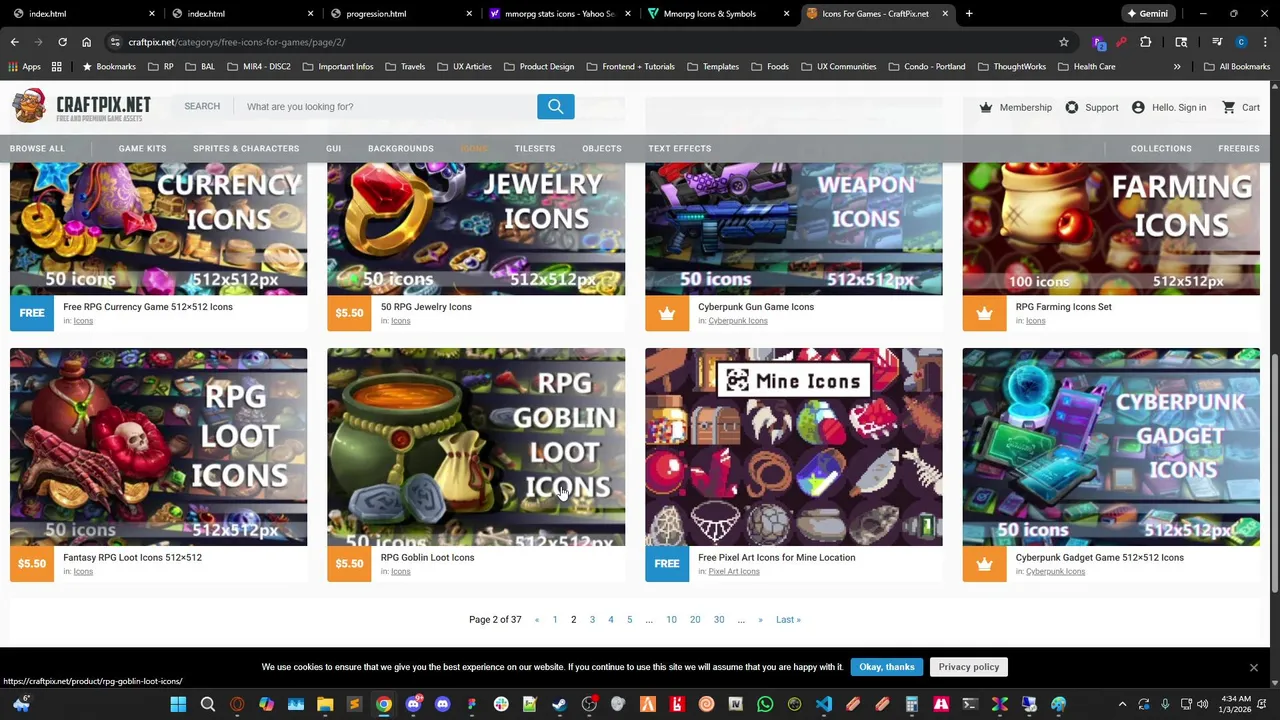Screen dimensions: 1280x720
Task: Click the FREE badge on Pixel Art Mine Icons
Action: click(x=667, y=564)
